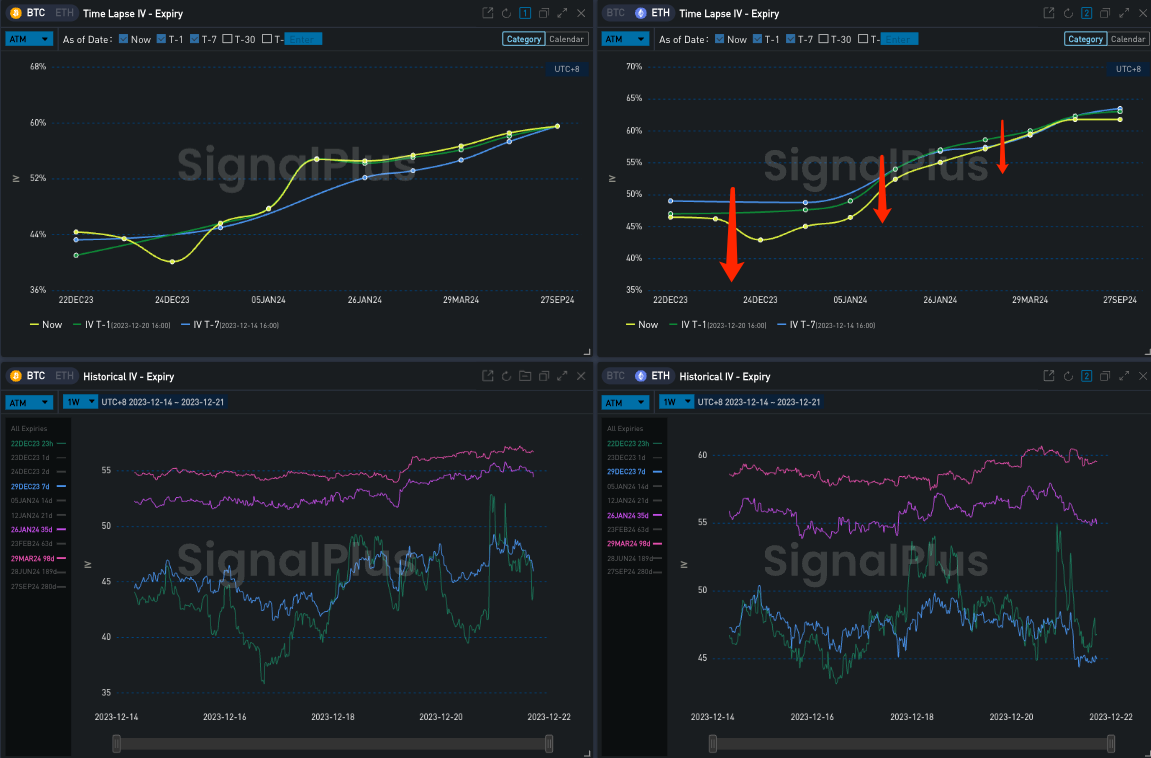
Task: Switch ETH Historical IV panel to BTC
Action: (x=616, y=376)
